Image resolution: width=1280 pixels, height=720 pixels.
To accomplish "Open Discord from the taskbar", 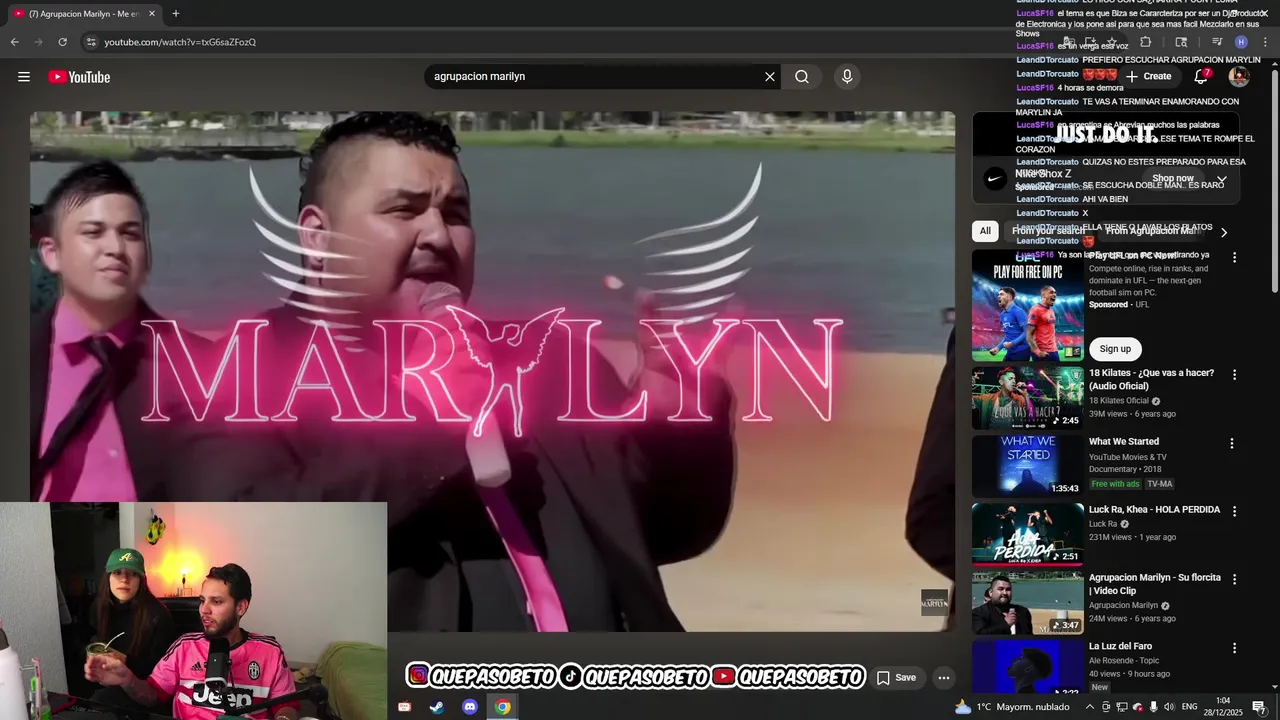I will tap(470, 707).
